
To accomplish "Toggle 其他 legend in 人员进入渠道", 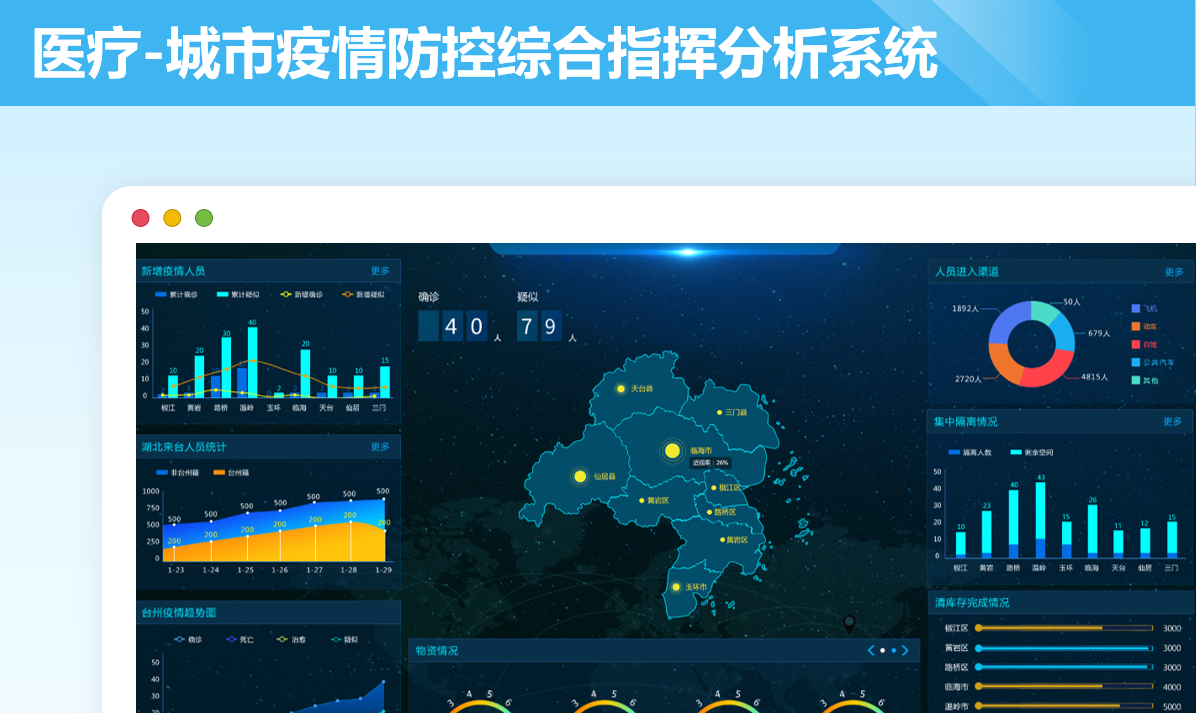I will pos(1145,381).
